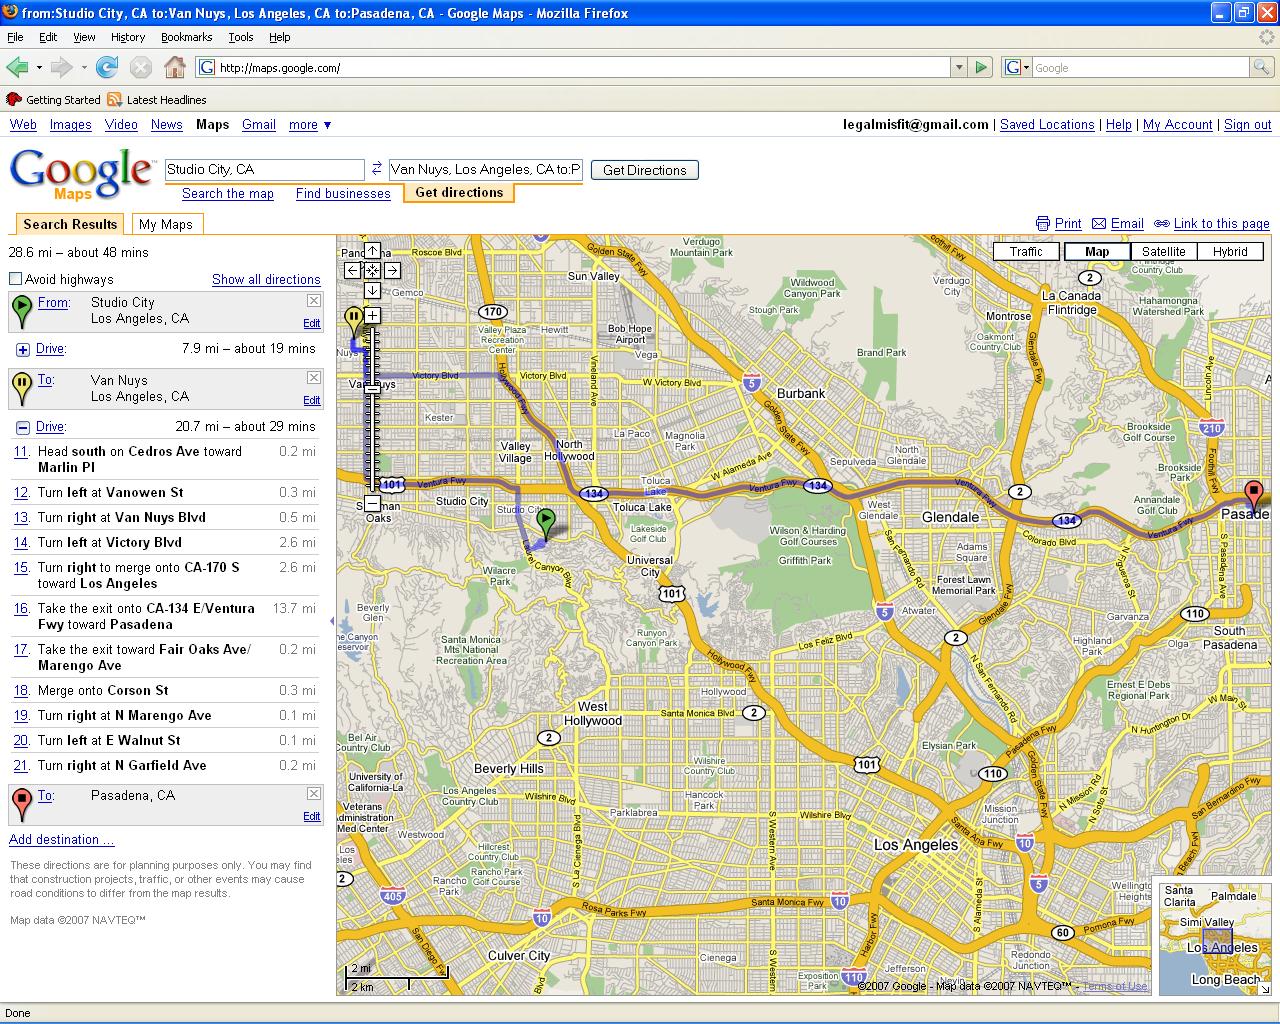The image size is (1280, 1024).
Task: Click the Firefox Google search box
Action: [x=1140, y=67]
